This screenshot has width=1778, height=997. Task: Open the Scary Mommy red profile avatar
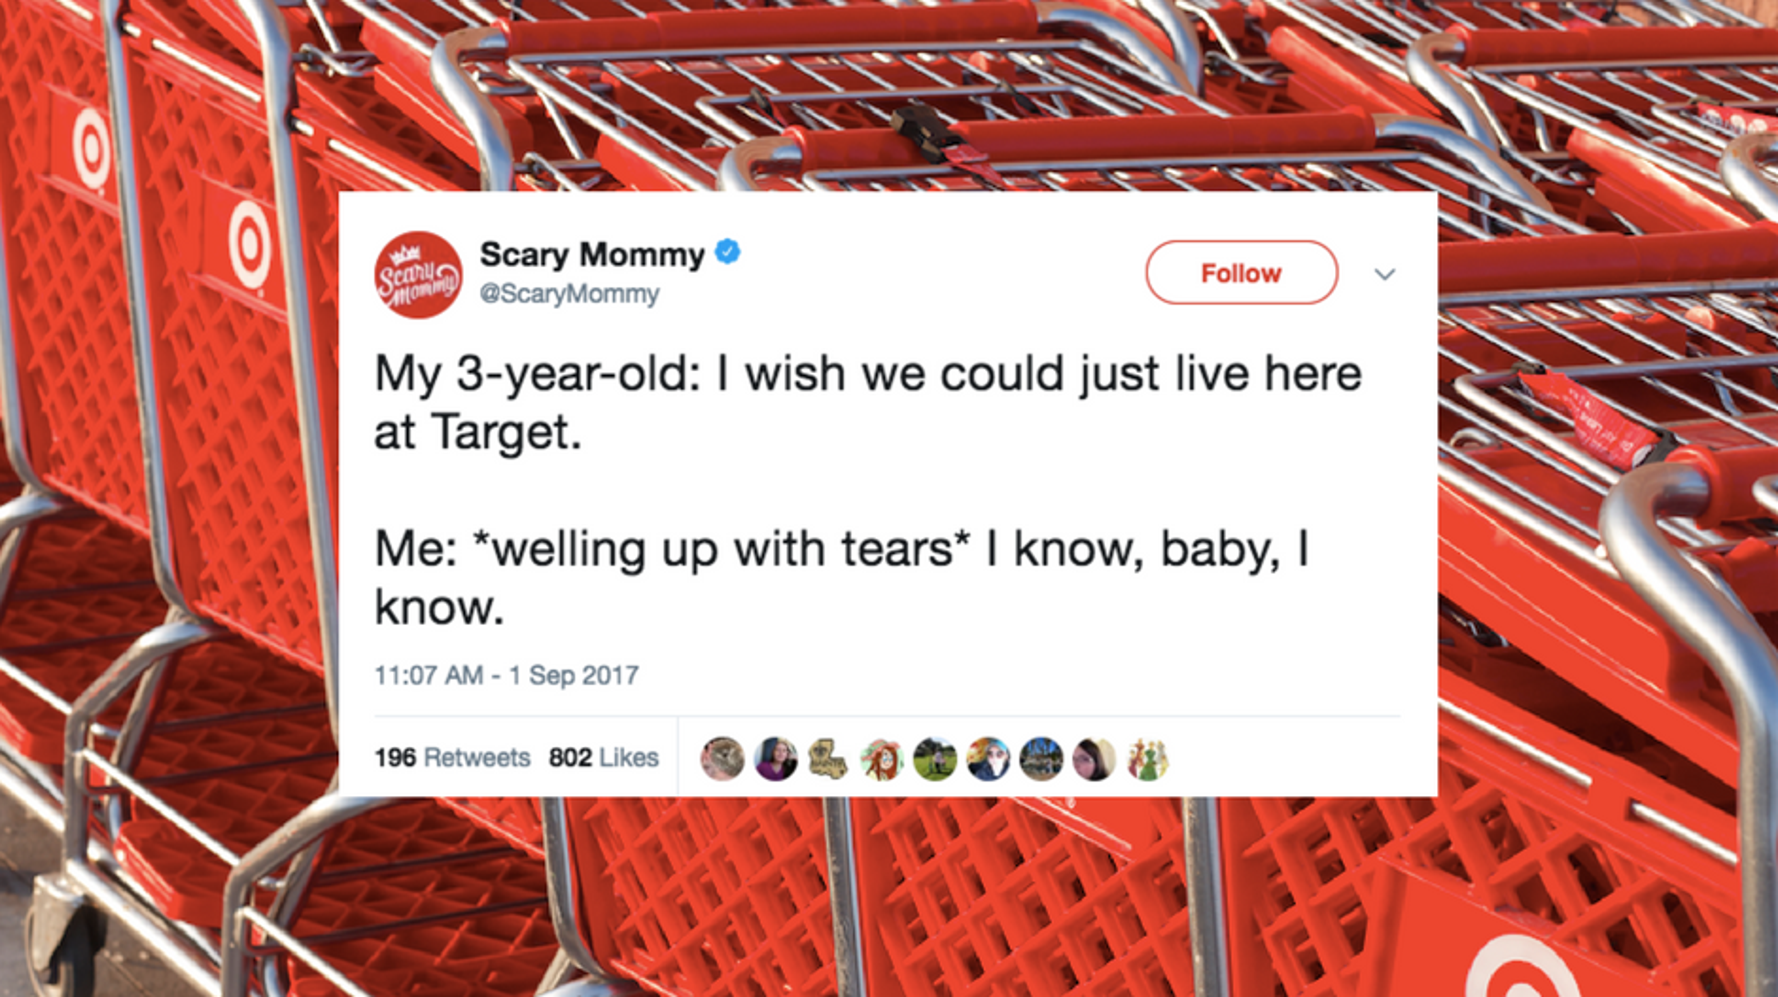coord(418,275)
